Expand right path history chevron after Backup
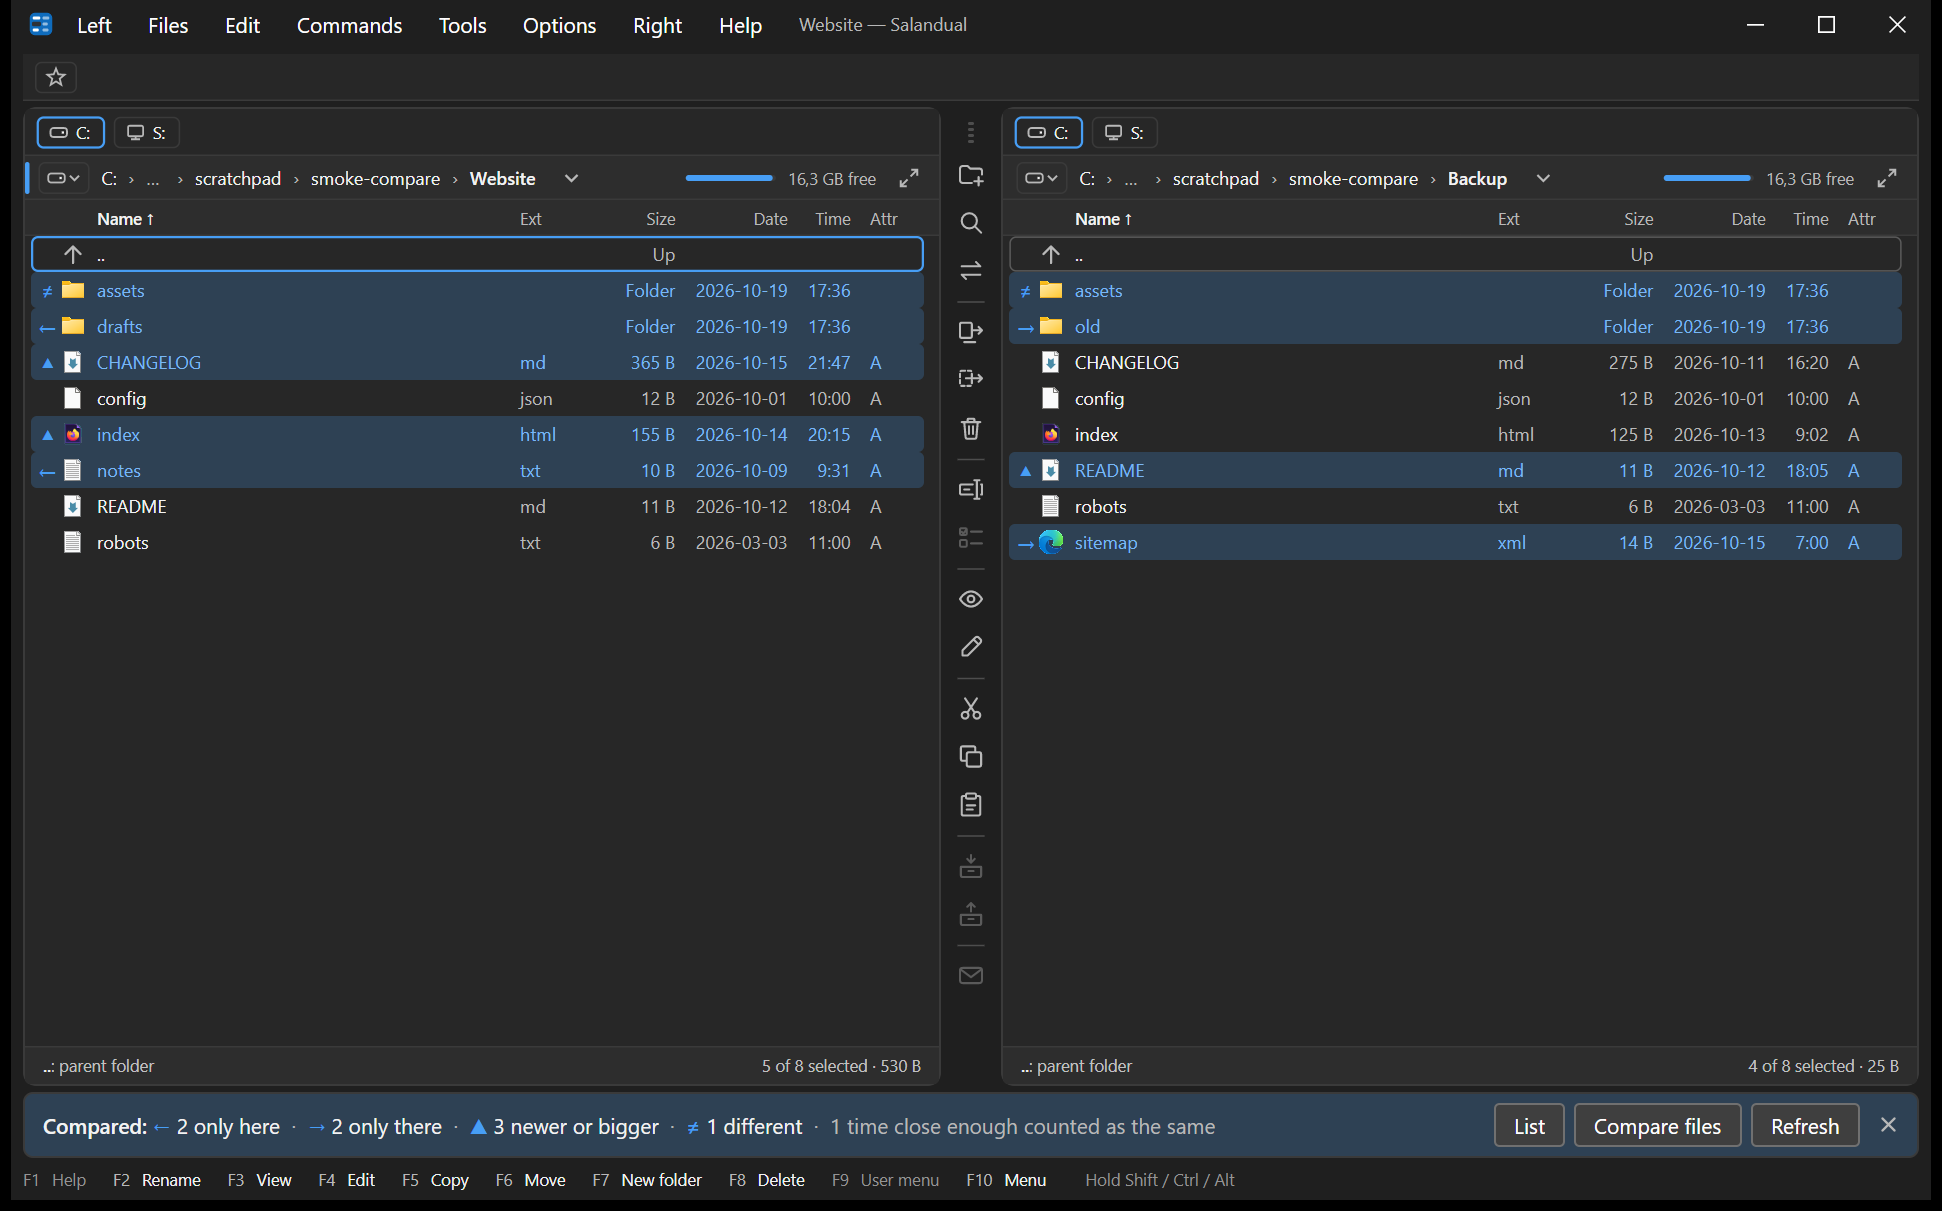1942x1211 pixels. 1543,178
